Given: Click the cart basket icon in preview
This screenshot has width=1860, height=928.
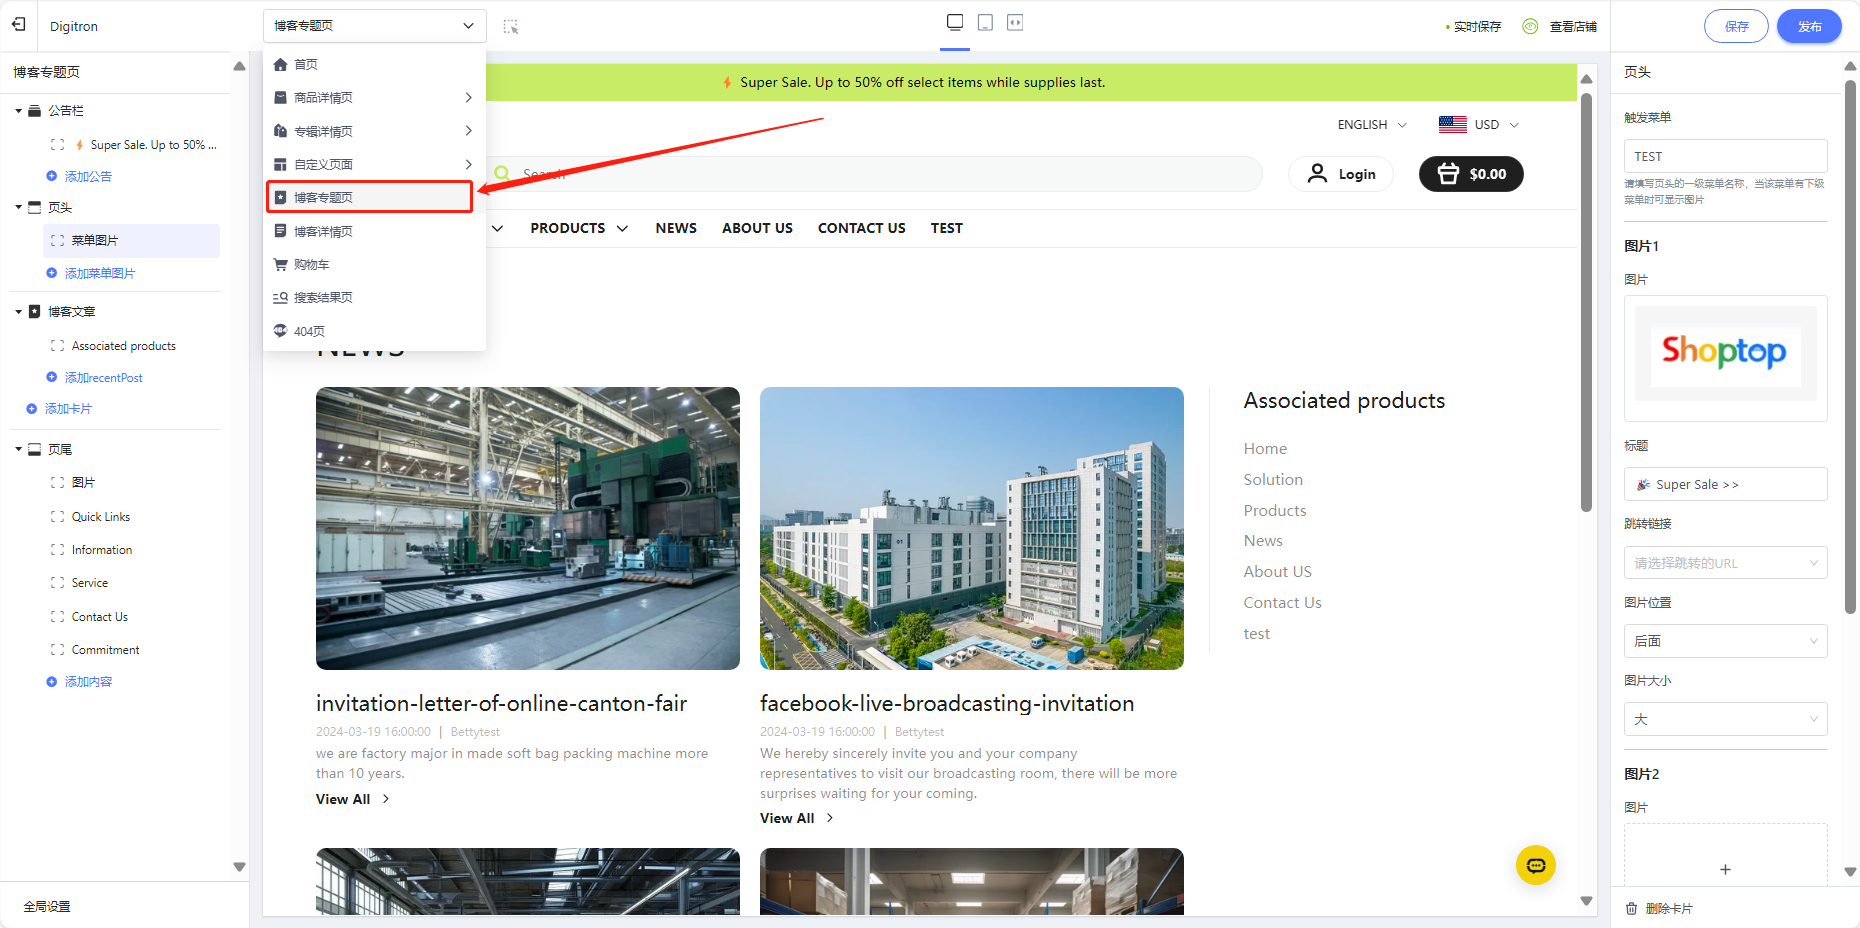Looking at the screenshot, I should 1448,174.
